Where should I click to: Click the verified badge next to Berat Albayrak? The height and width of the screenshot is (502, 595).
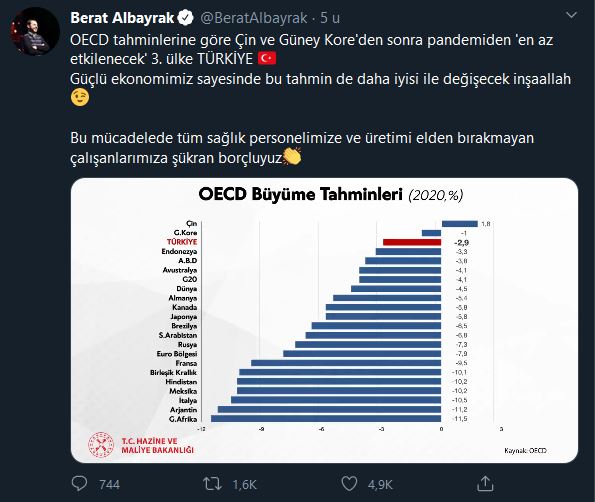click(186, 18)
